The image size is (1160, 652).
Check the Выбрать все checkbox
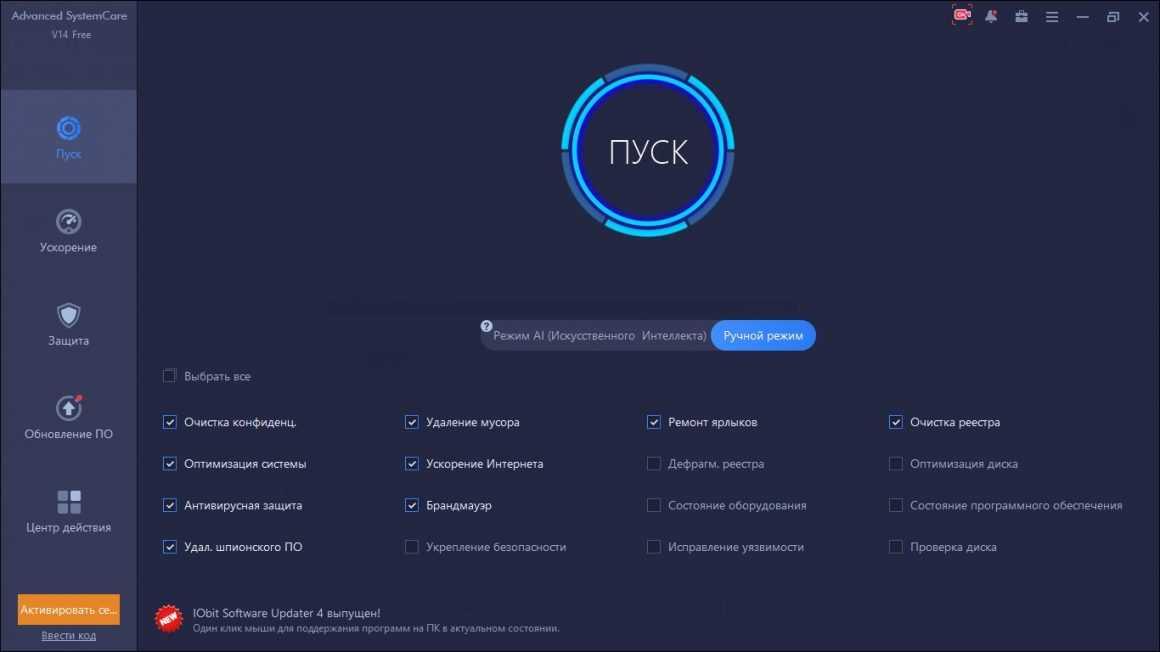[x=169, y=376]
